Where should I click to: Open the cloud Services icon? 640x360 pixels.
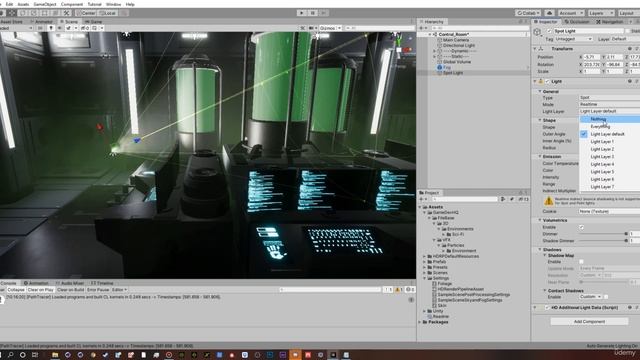549,13
